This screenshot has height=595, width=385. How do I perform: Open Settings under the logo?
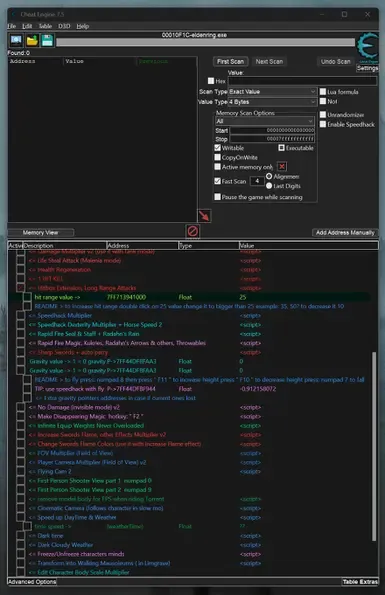coord(367,68)
